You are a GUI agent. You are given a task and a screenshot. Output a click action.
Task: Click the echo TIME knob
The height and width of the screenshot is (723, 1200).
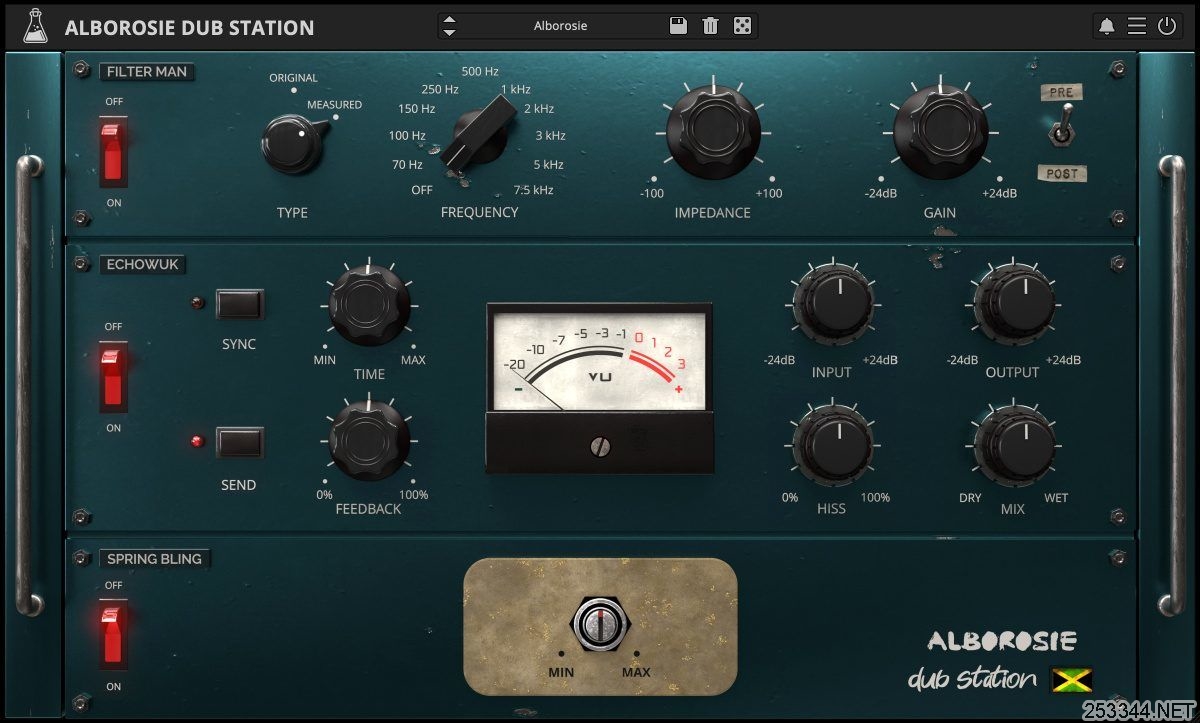[x=369, y=307]
